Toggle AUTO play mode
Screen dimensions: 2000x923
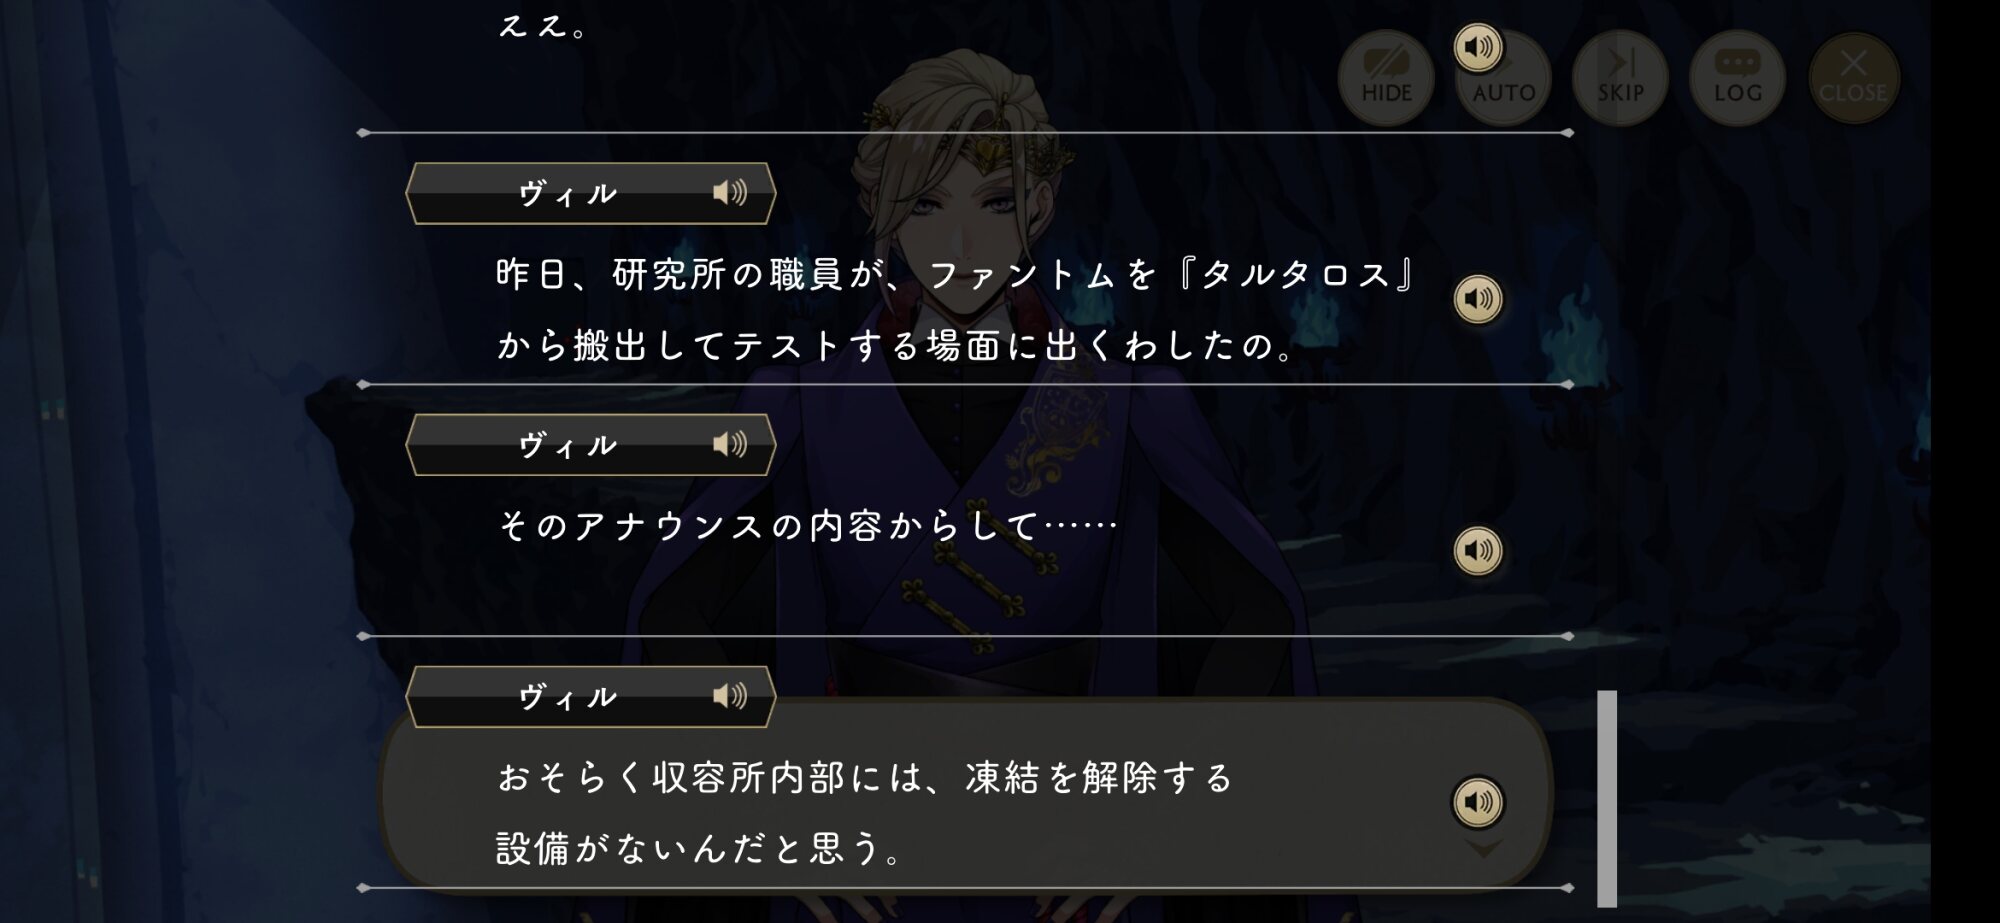(1504, 78)
